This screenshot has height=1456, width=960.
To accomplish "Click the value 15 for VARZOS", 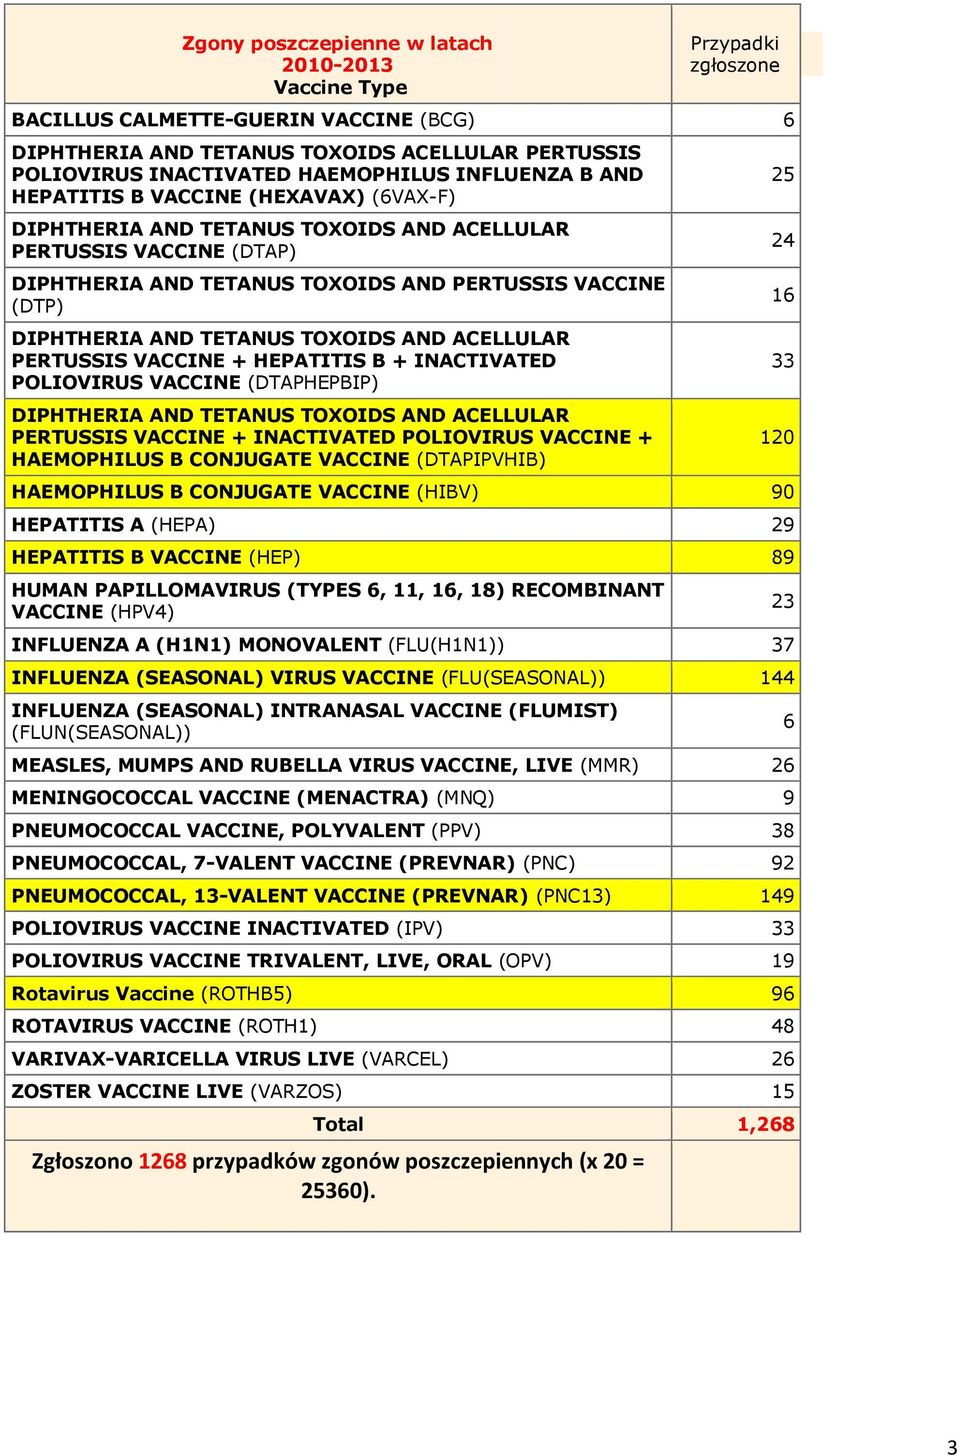I will tap(782, 1091).
